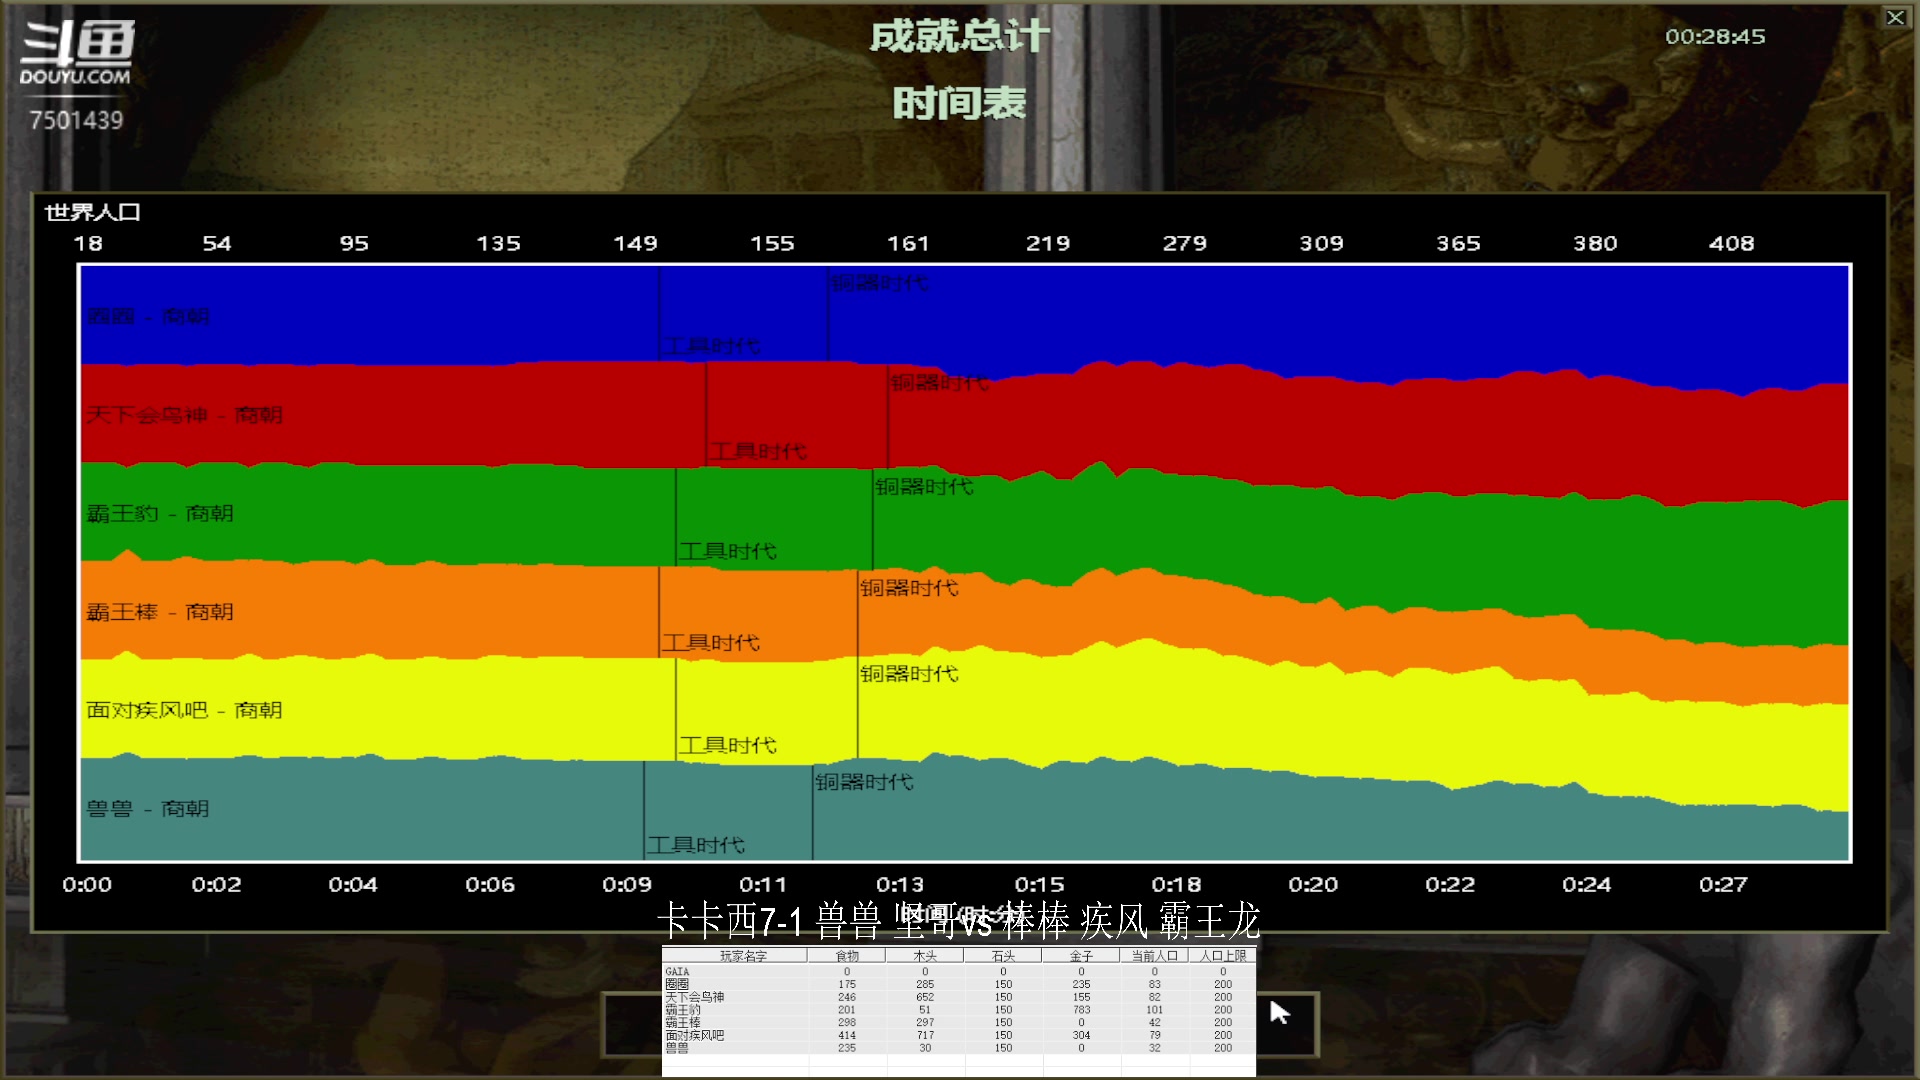This screenshot has height=1080, width=1920.
Task: Click 铜器时代 marker in the blue band
Action: coord(879,283)
